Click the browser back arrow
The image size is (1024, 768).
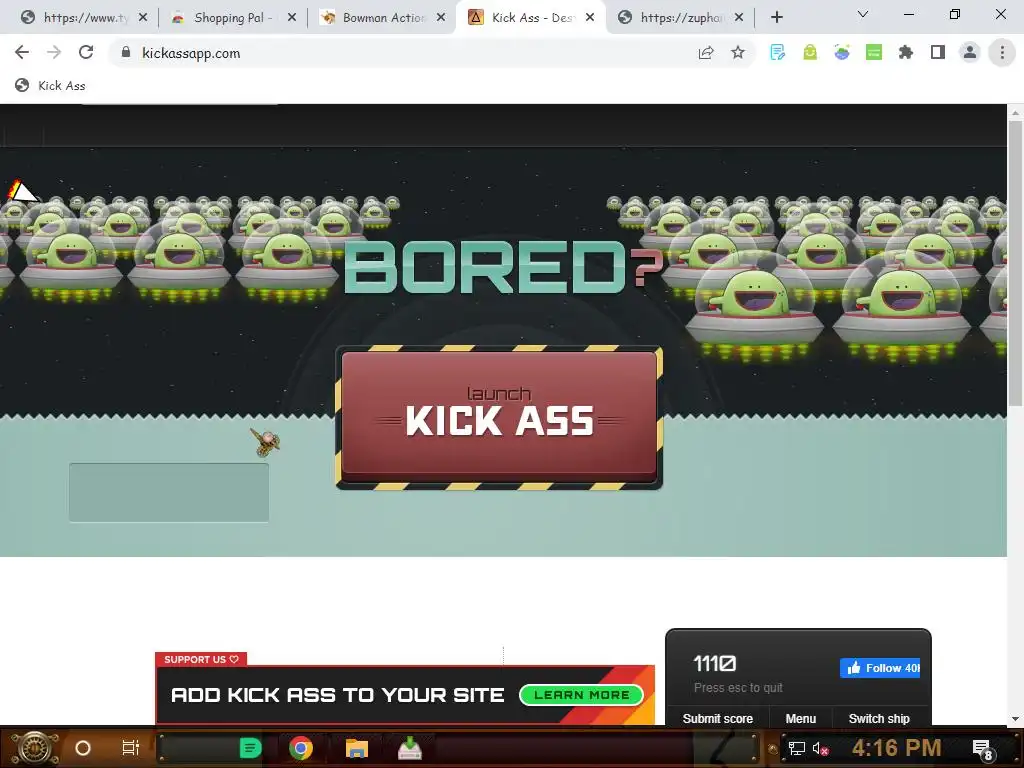click(x=22, y=53)
